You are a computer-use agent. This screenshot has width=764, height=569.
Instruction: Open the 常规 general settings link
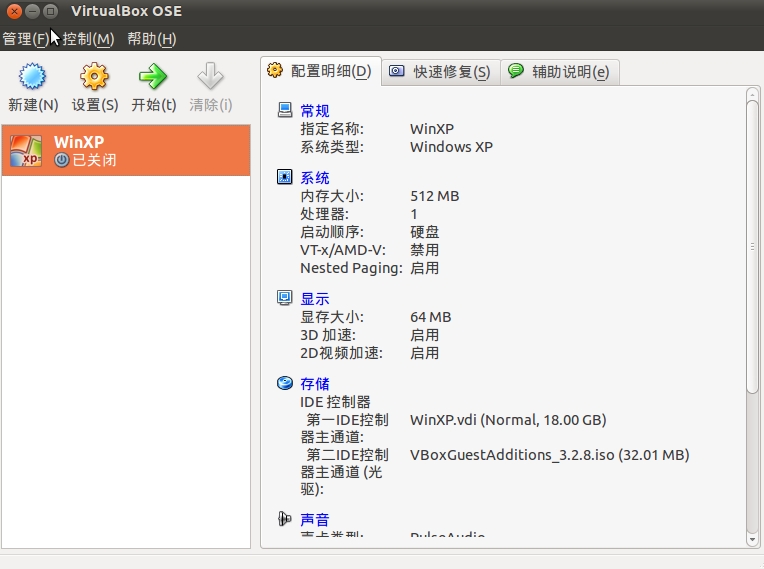click(315, 111)
